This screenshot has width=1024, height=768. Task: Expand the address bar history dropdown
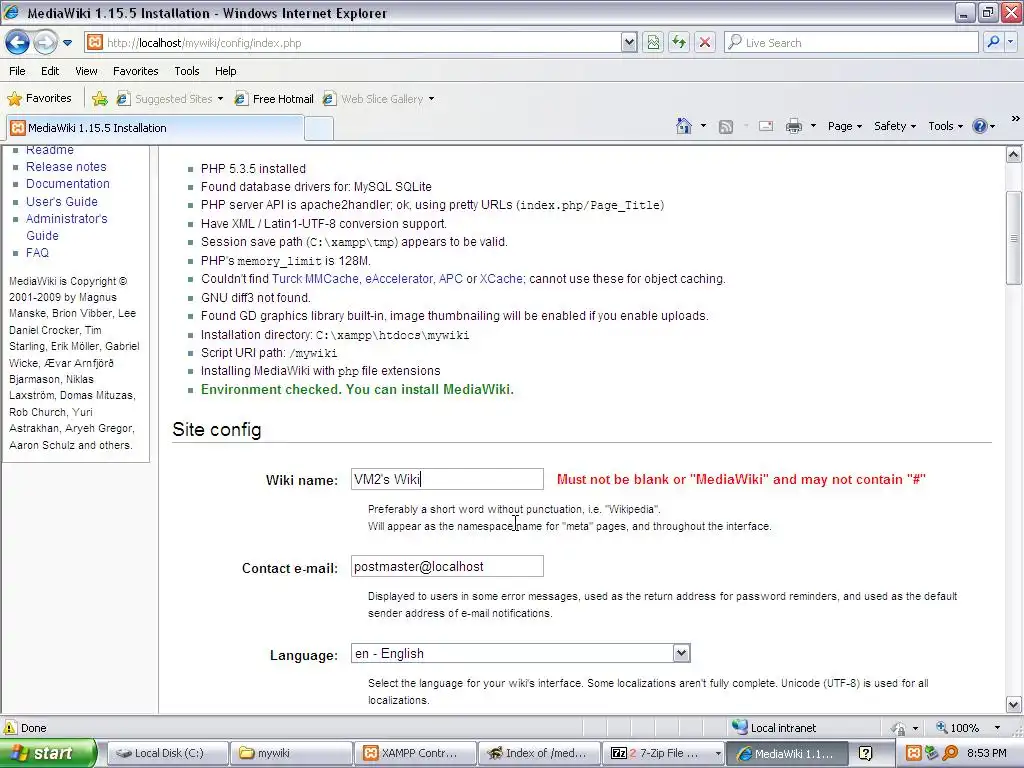(629, 42)
